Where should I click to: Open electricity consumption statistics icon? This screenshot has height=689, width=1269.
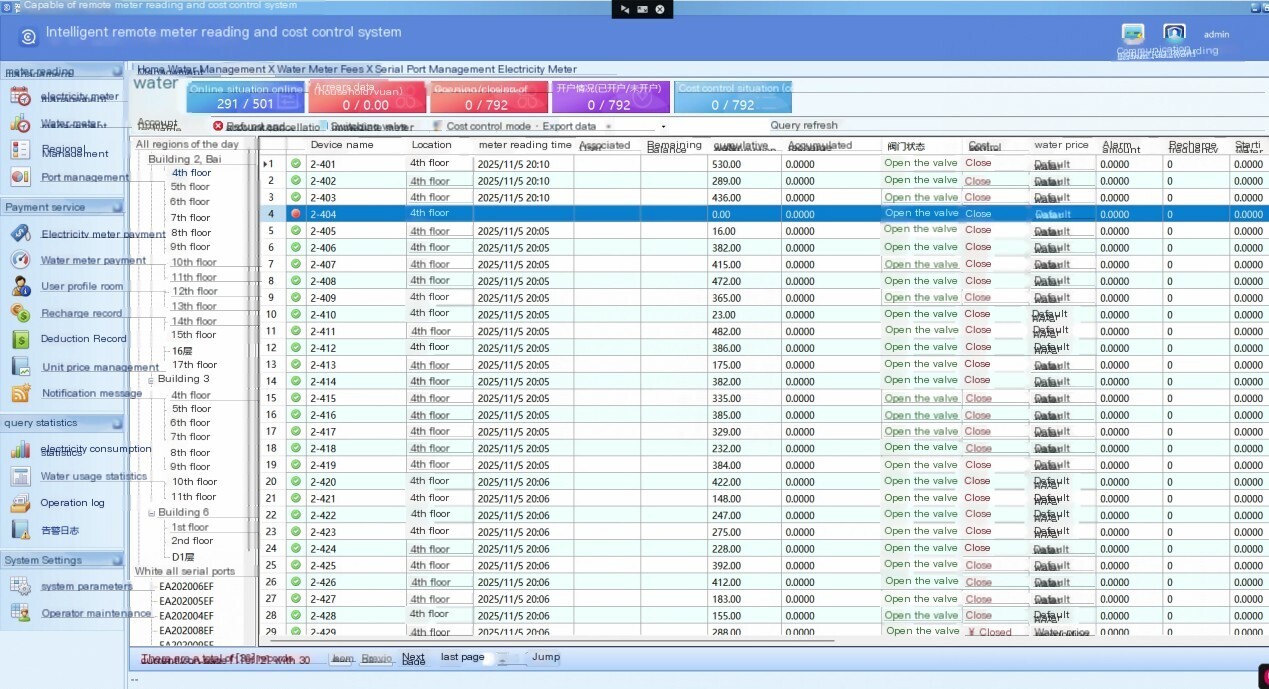point(20,450)
